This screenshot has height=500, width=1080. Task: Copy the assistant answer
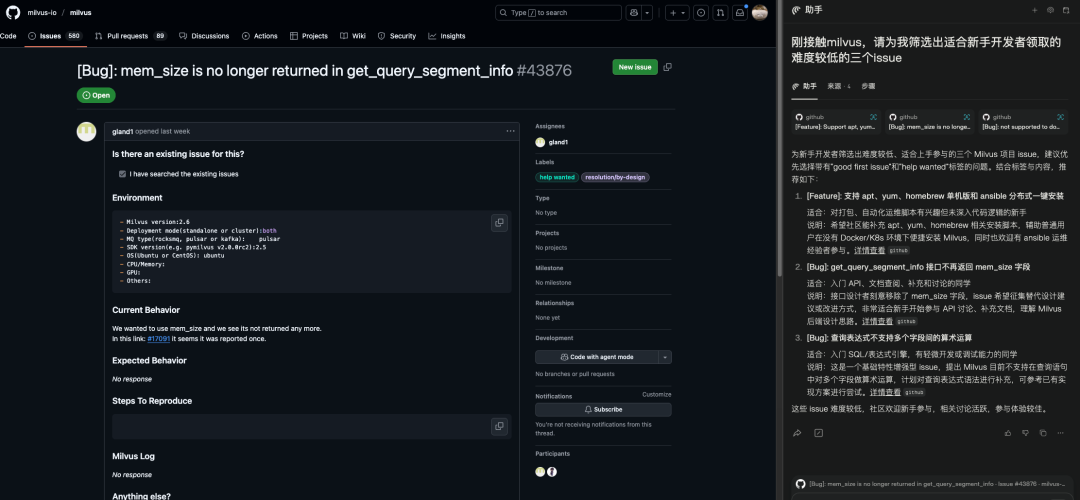pos(1043,433)
